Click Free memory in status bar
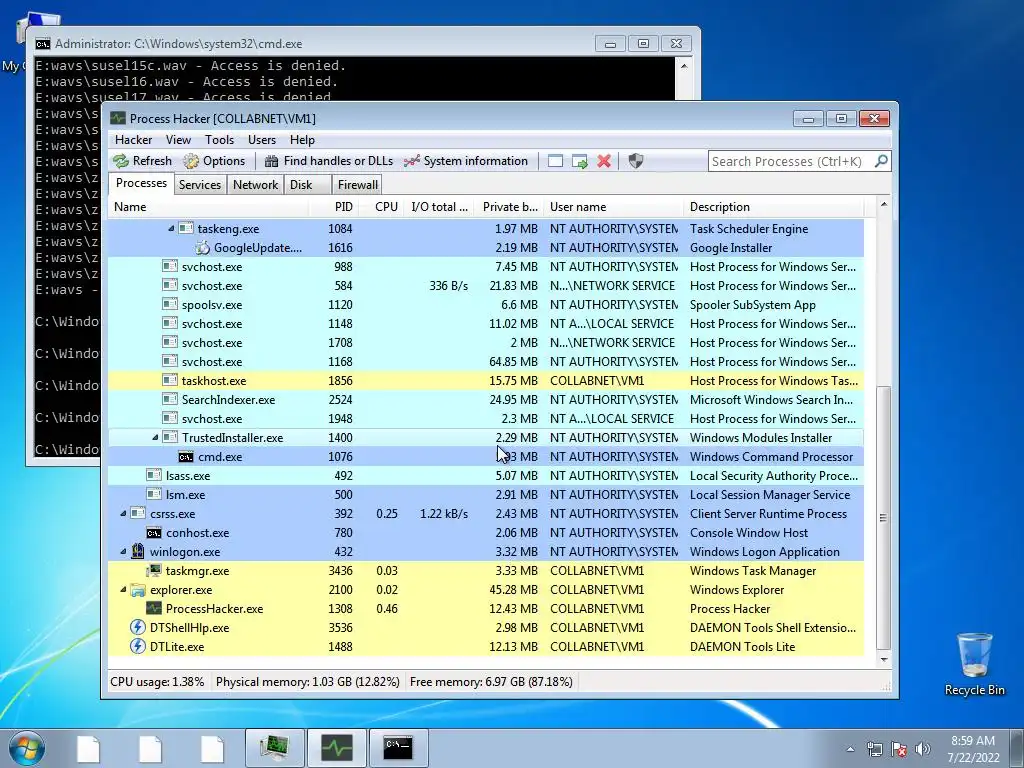Image resolution: width=1024 pixels, height=768 pixels. coord(491,682)
